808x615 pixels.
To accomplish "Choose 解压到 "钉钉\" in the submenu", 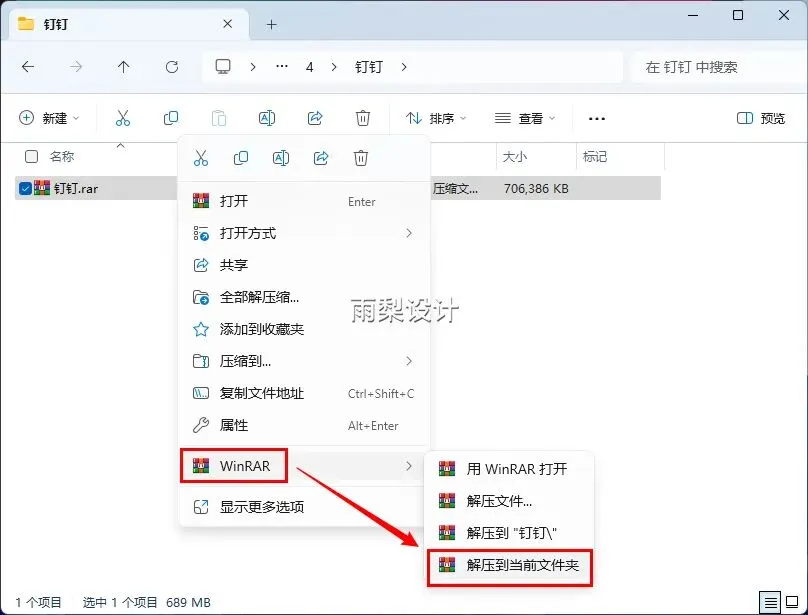I will point(509,533).
